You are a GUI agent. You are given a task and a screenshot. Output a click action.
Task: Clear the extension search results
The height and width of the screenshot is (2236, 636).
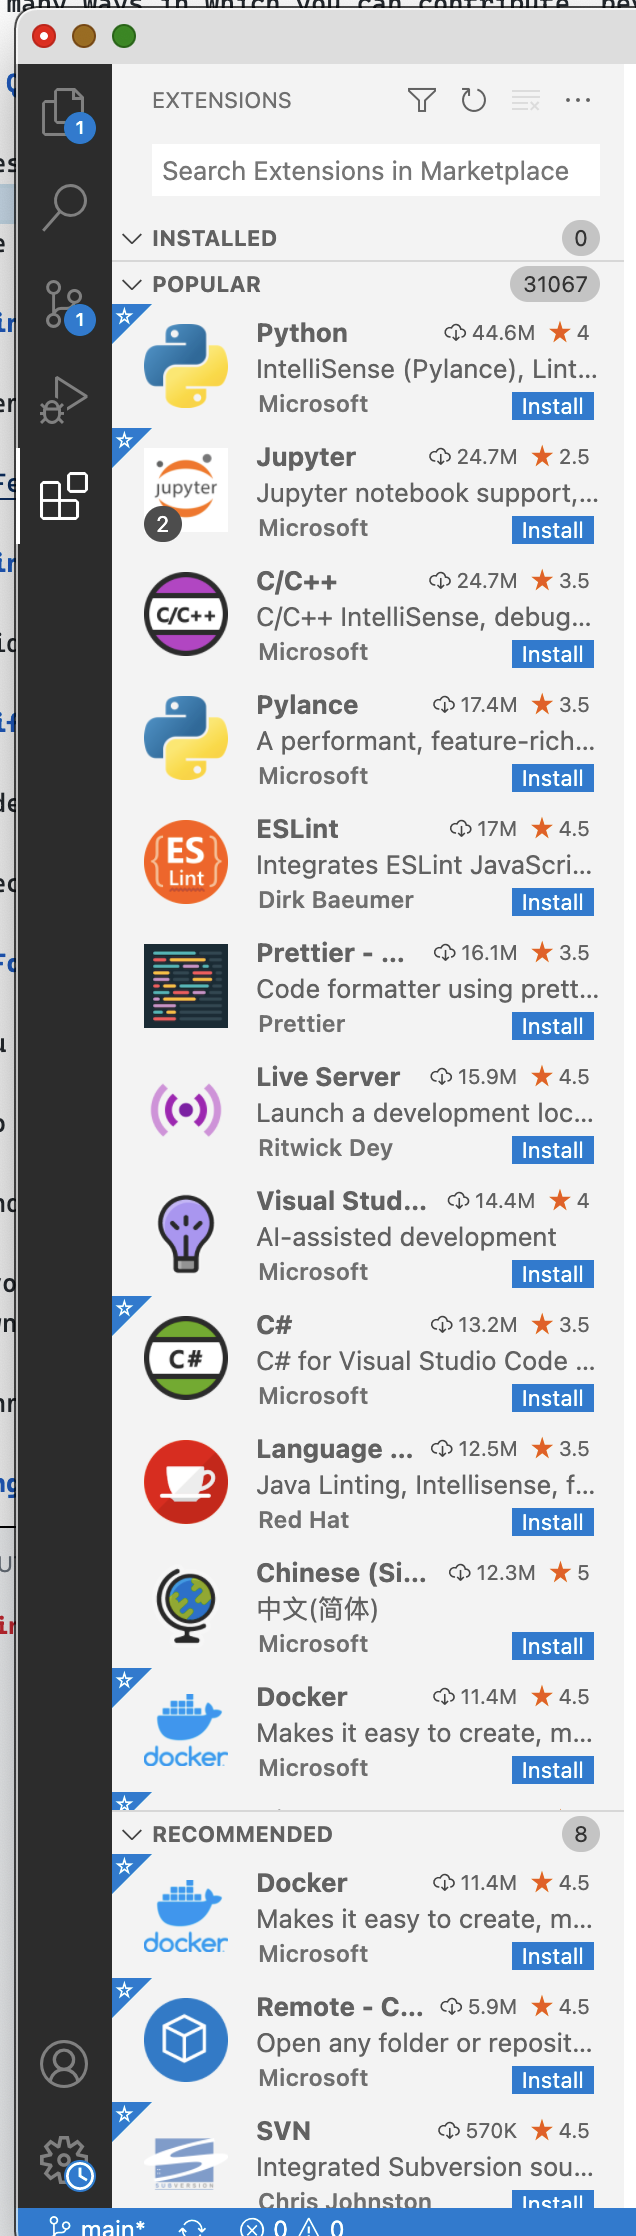(x=526, y=100)
